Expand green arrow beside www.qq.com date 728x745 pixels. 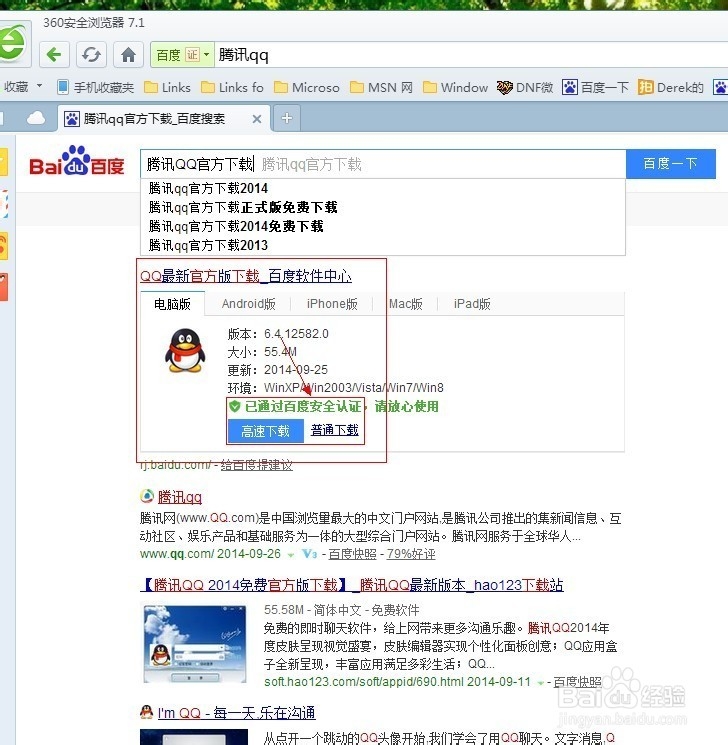[x=291, y=554]
